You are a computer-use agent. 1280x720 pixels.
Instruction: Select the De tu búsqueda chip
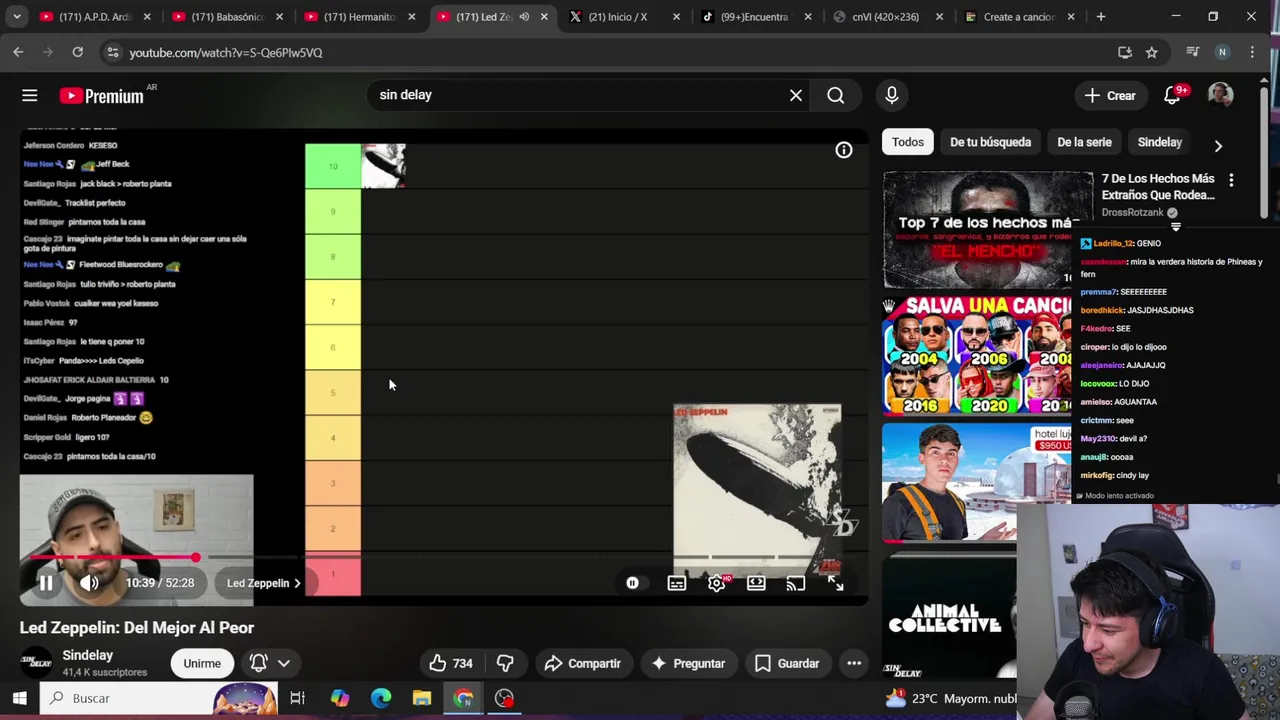[990, 142]
